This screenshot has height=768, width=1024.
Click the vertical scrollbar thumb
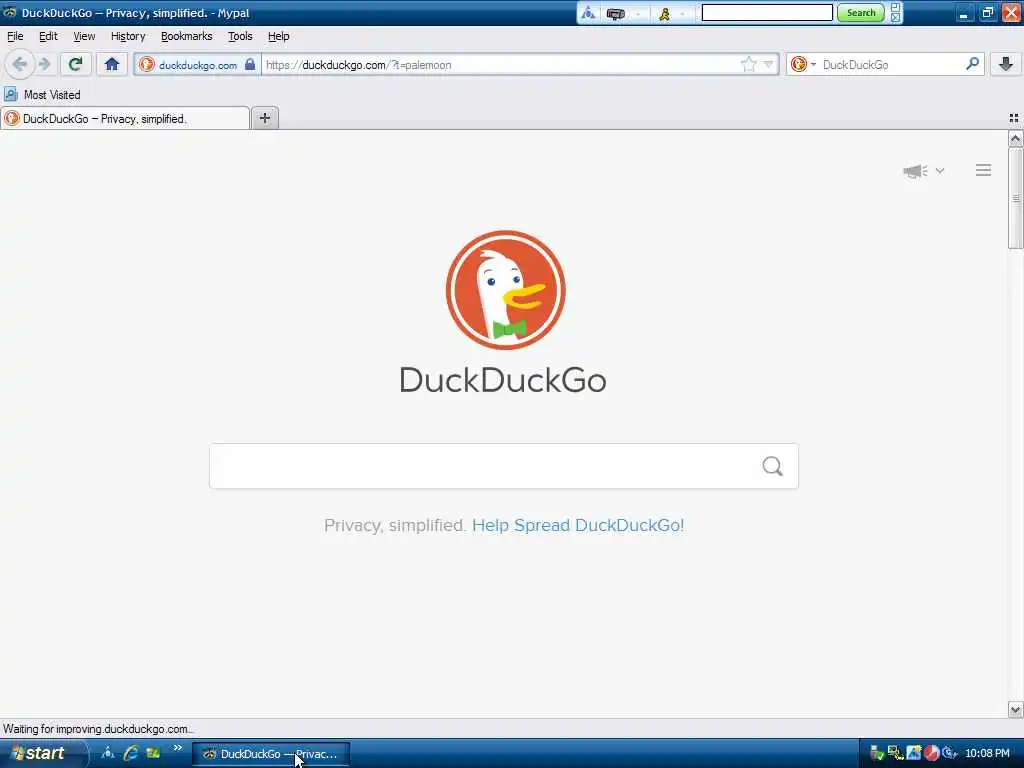coord(1015,198)
